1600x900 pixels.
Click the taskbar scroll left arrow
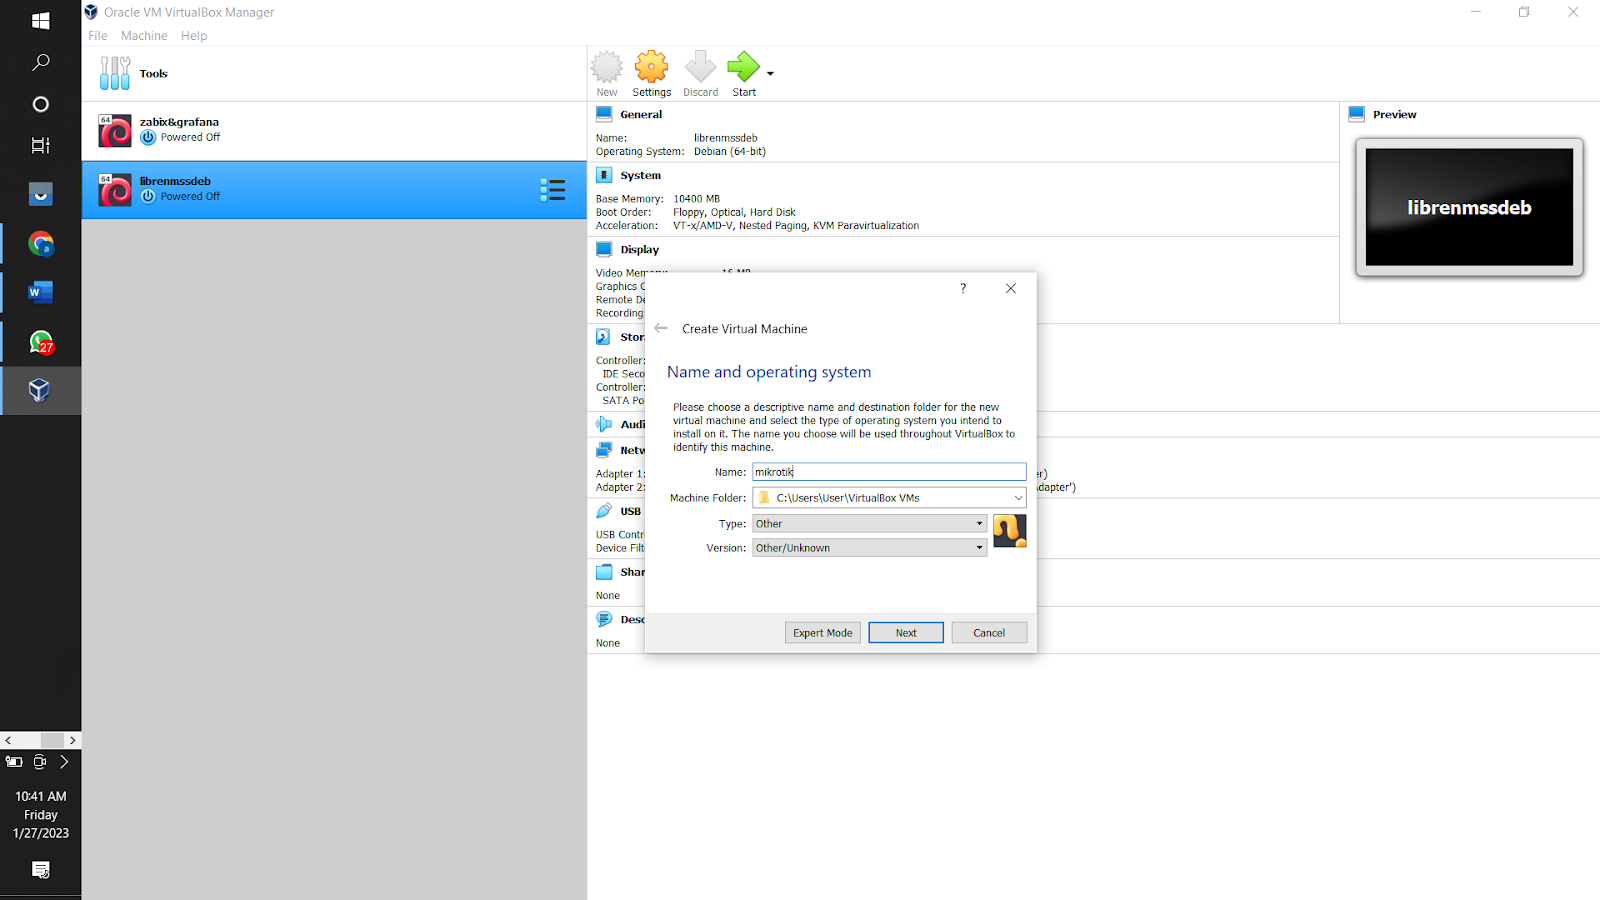point(8,740)
